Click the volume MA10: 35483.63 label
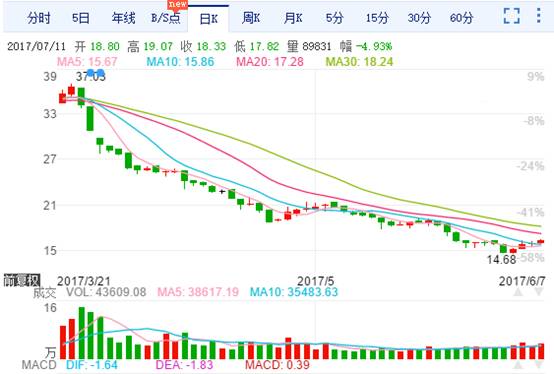 pyautogui.click(x=294, y=292)
